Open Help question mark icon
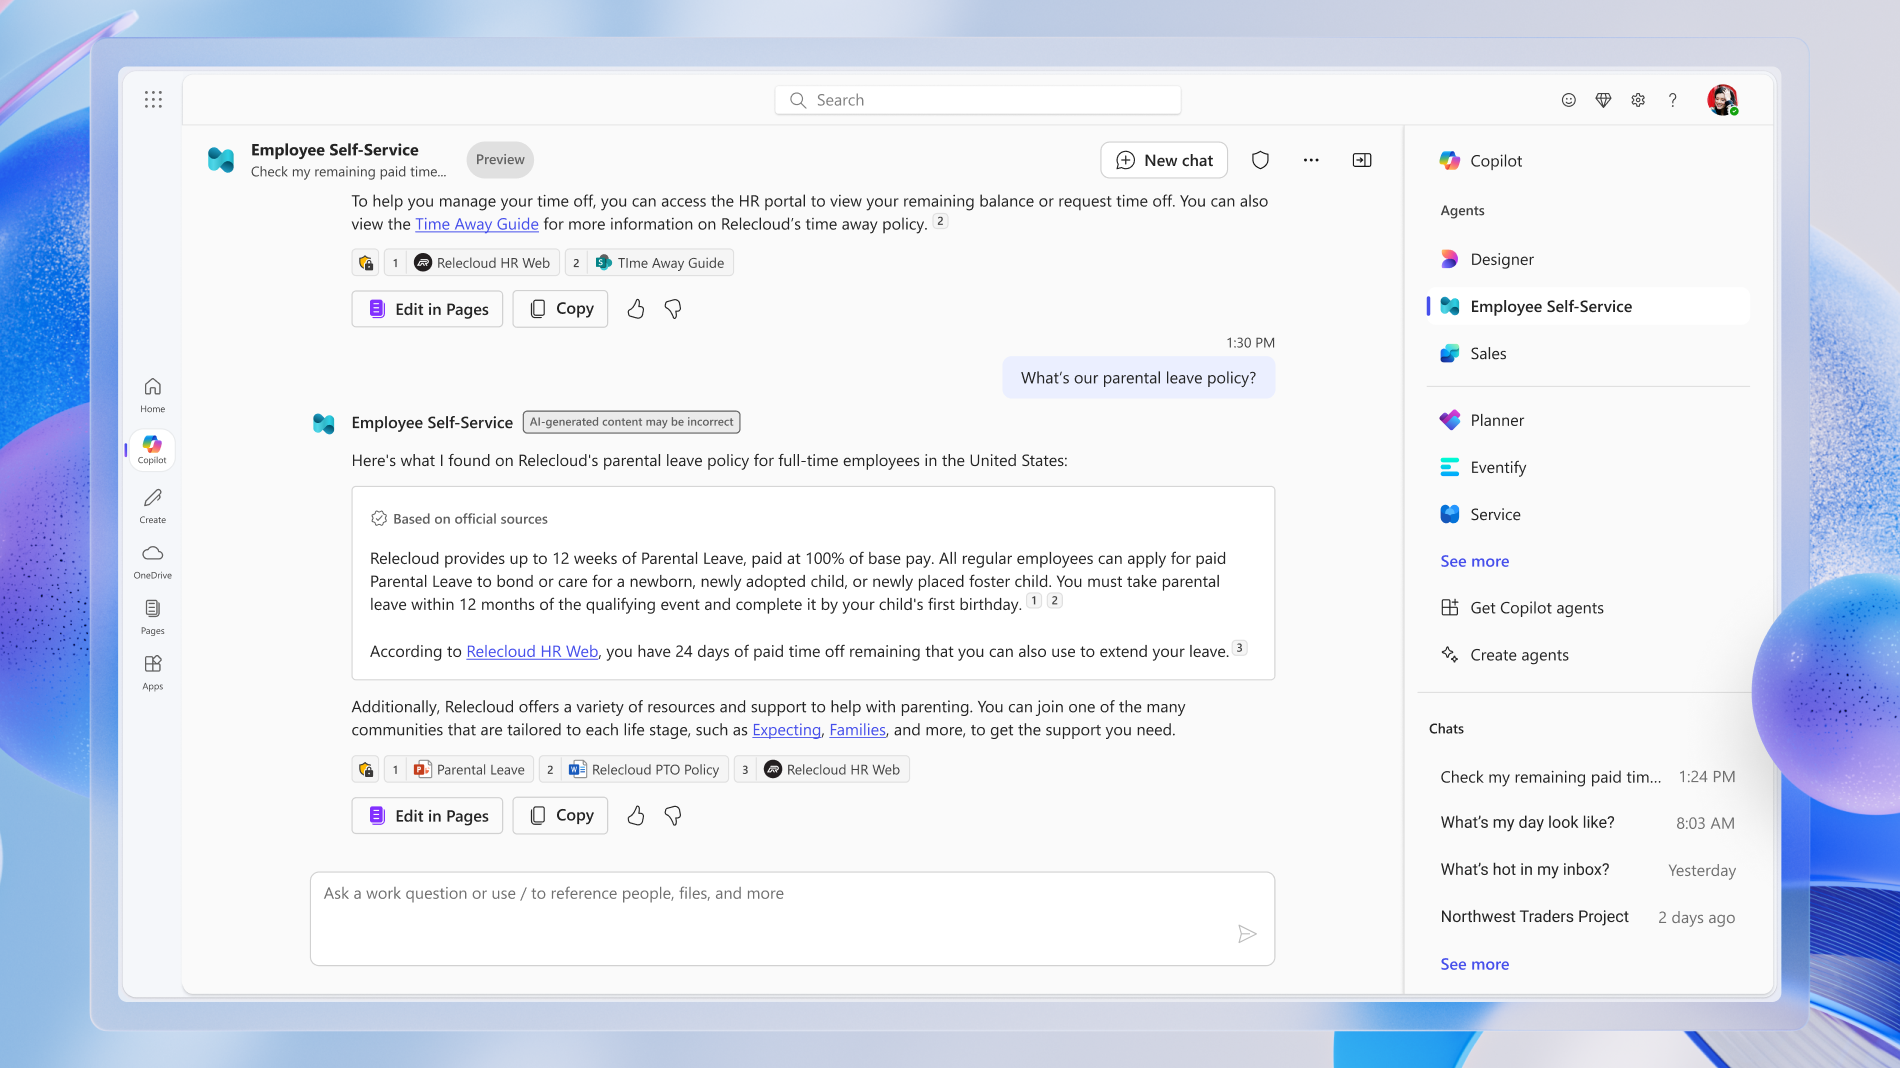Screen dimensions: 1900x1068 [x=1672, y=100]
